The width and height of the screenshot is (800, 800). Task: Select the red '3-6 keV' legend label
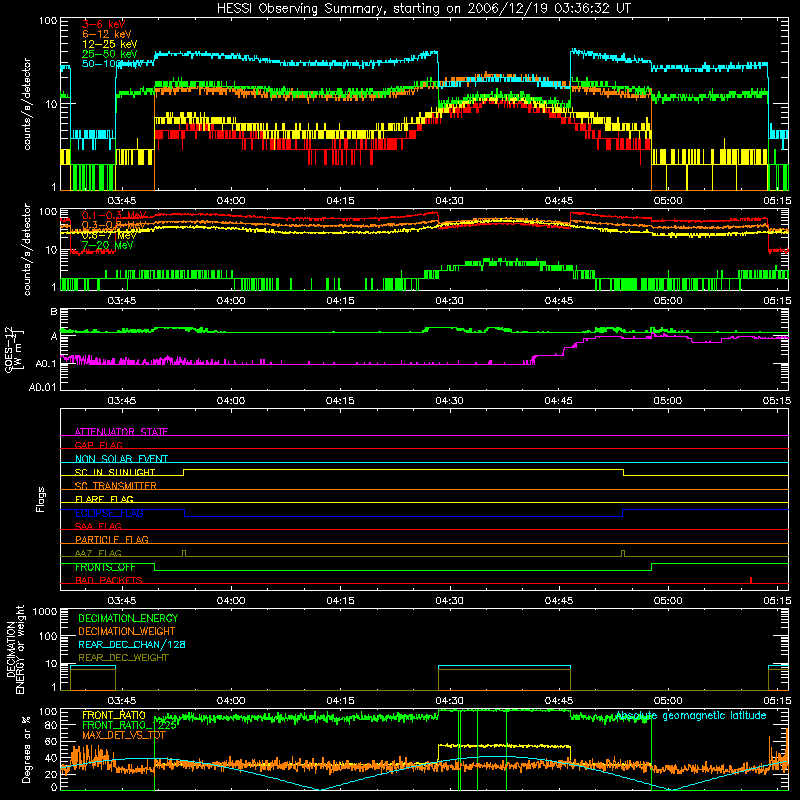click(x=103, y=24)
